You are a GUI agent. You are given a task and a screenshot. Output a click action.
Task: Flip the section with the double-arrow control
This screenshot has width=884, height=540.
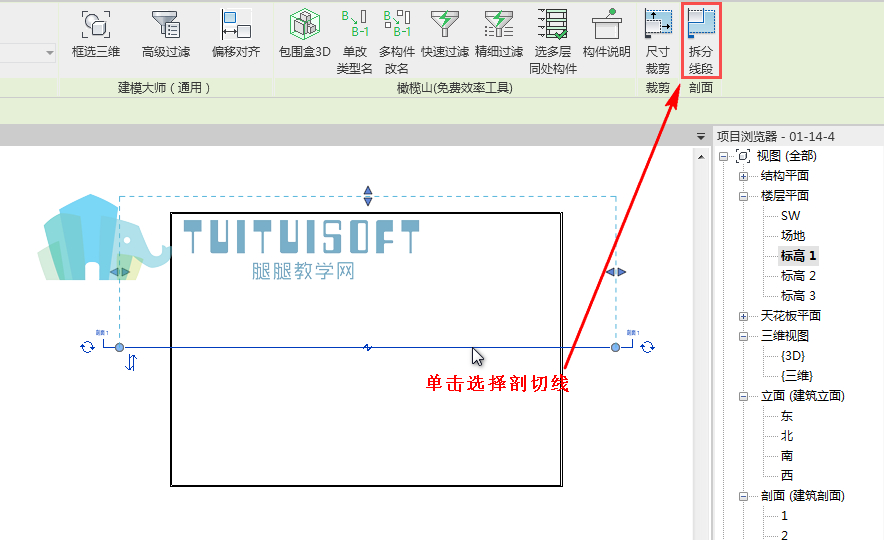131,362
